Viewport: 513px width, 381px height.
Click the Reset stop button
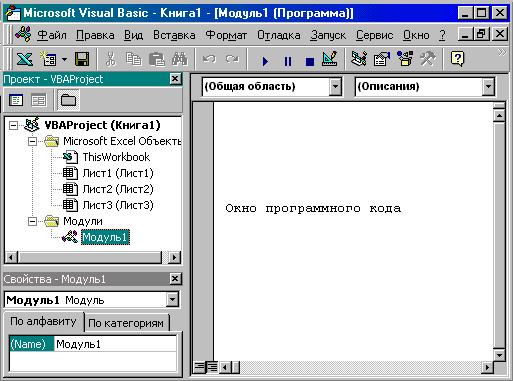pos(310,62)
